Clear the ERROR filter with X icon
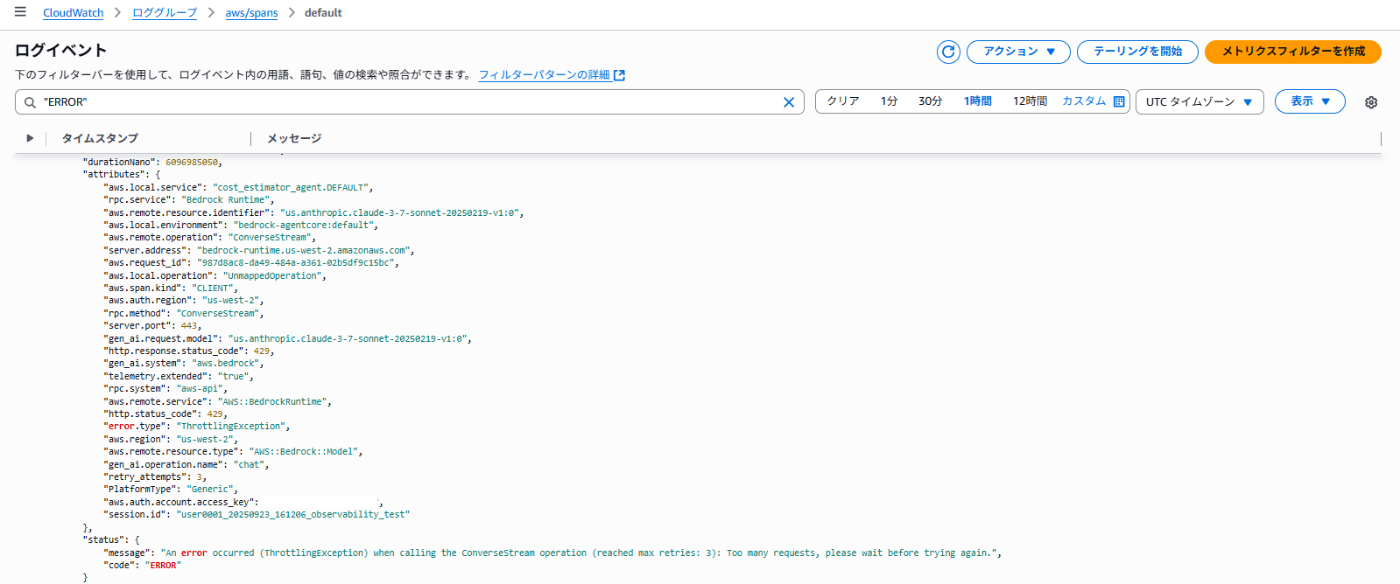This screenshot has width=1400, height=584. pyautogui.click(x=788, y=102)
